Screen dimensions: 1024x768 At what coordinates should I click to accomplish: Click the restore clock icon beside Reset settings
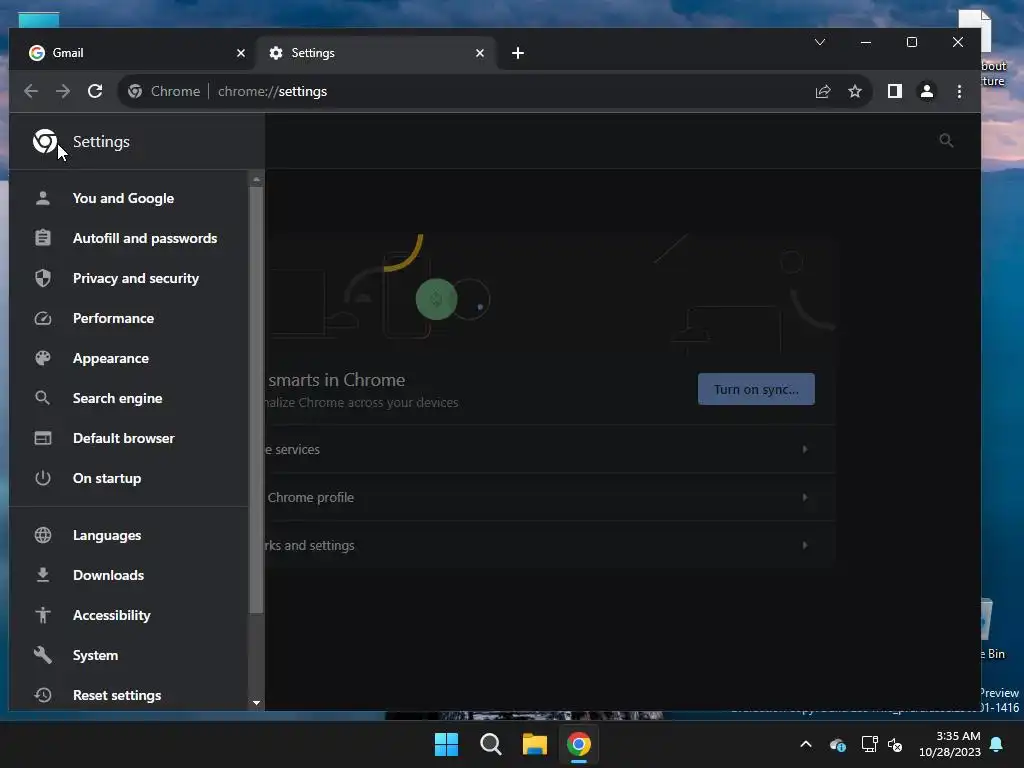pyautogui.click(x=42, y=695)
